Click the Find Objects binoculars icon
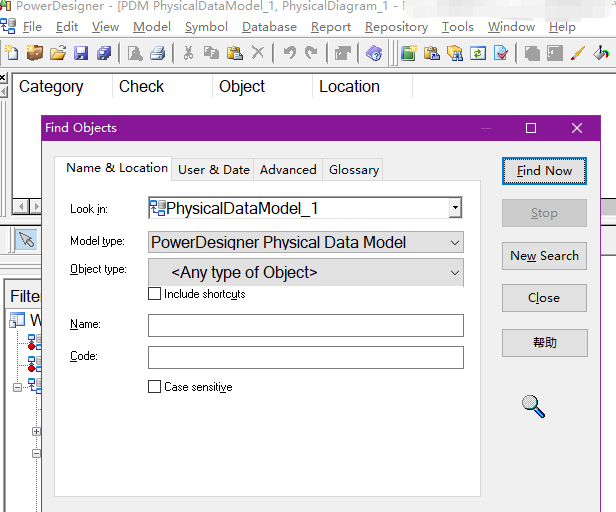This screenshot has height=512, width=616. pyautogui.click(x=455, y=53)
